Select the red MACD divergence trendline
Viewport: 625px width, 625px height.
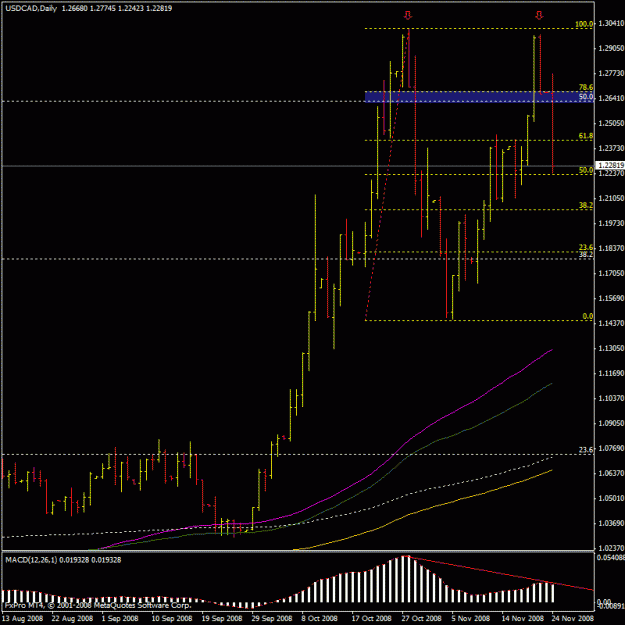pos(498,572)
